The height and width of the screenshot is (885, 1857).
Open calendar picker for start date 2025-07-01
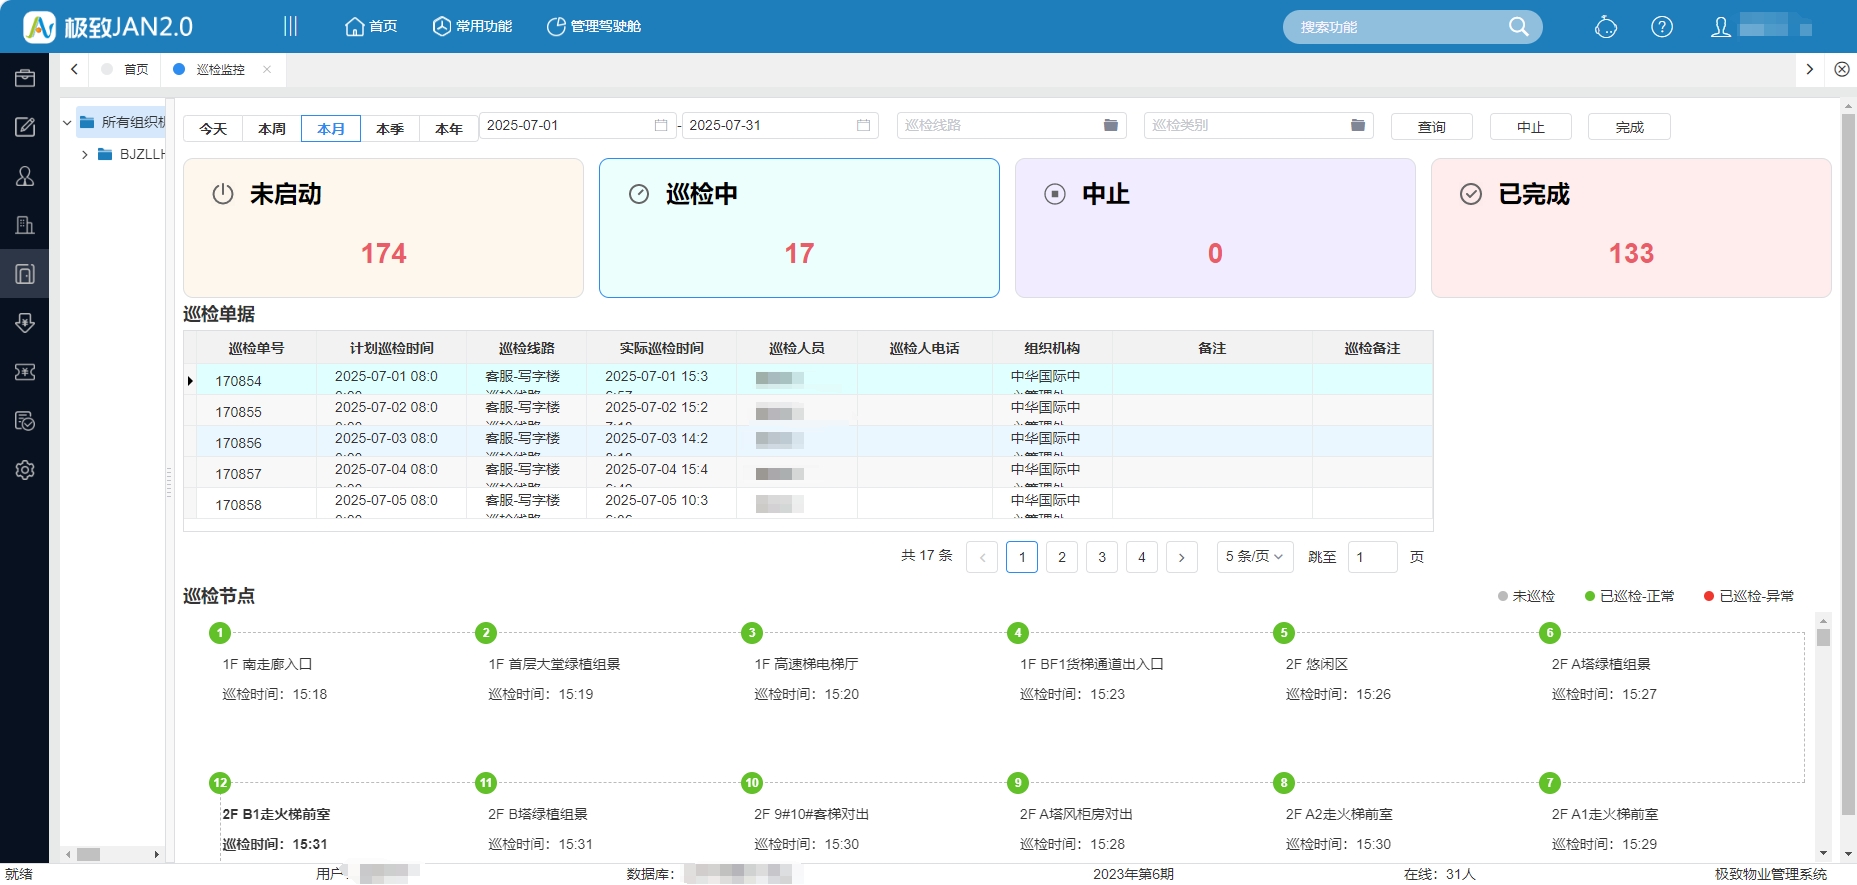tap(661, 126)
